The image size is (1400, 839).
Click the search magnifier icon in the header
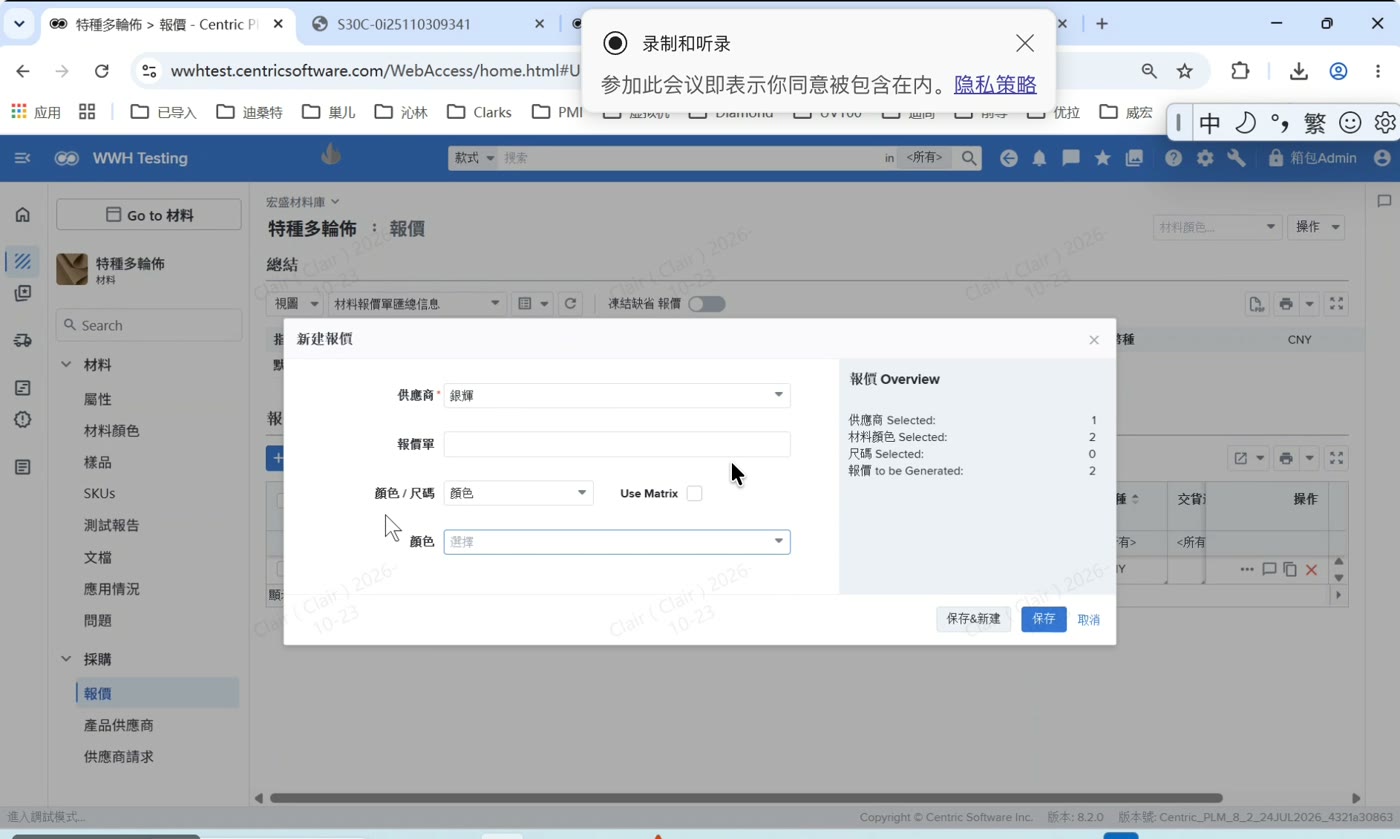968,158
